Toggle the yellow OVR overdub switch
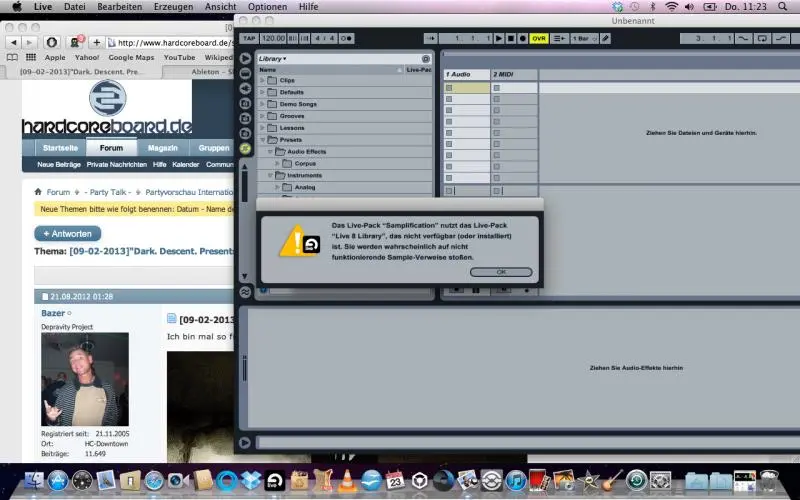 (539, 38)
